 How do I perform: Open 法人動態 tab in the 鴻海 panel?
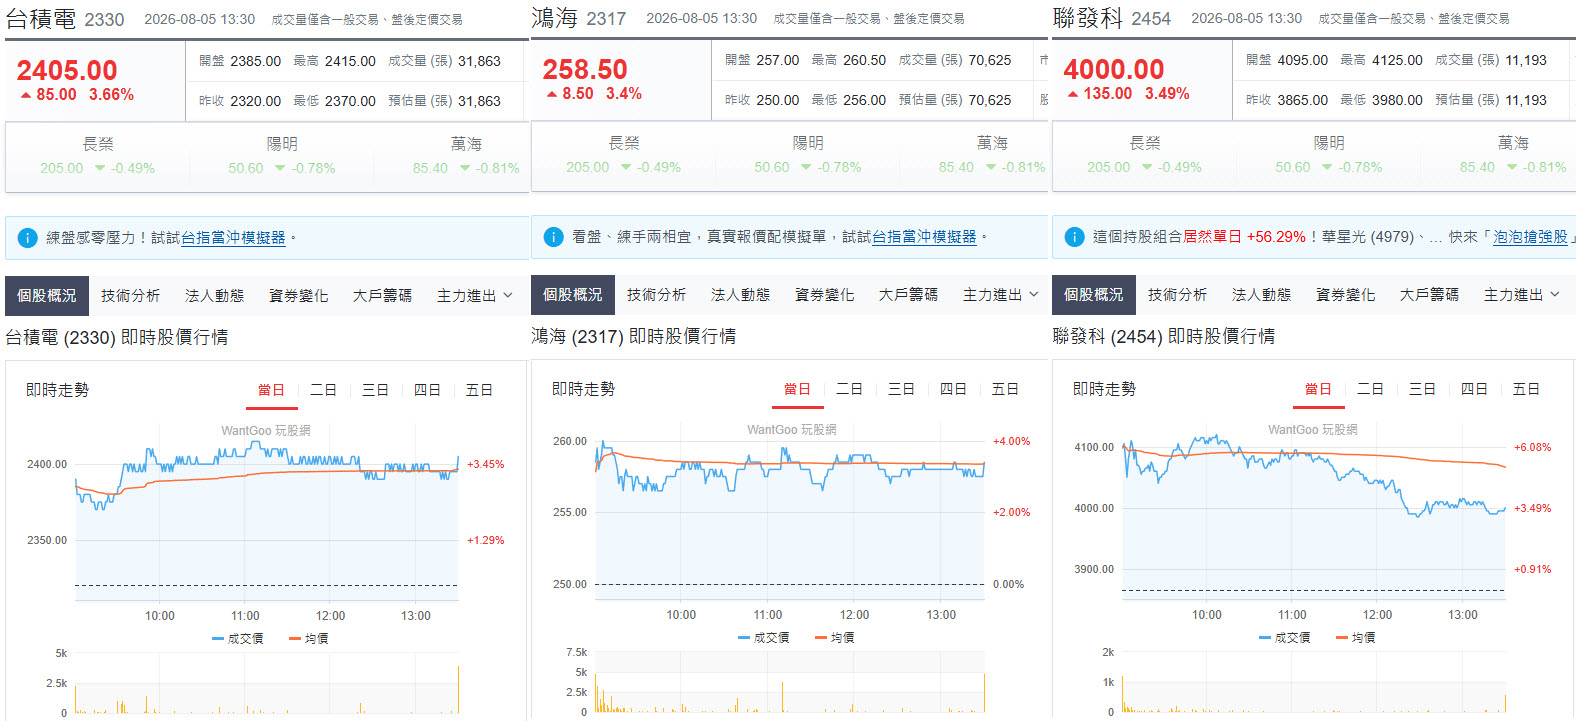point(741,295)
